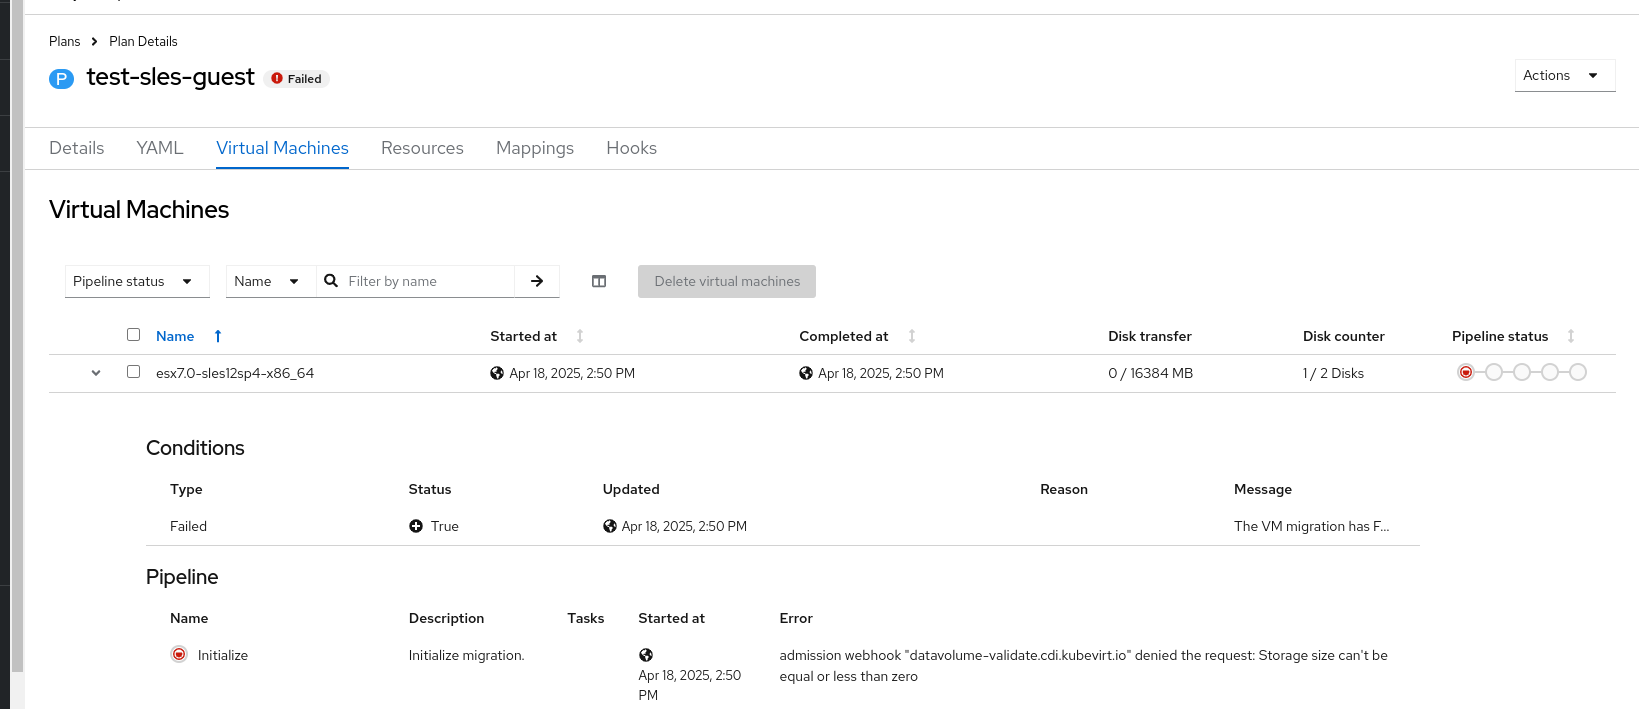Sort by Completed at column icon

point(912,336)
